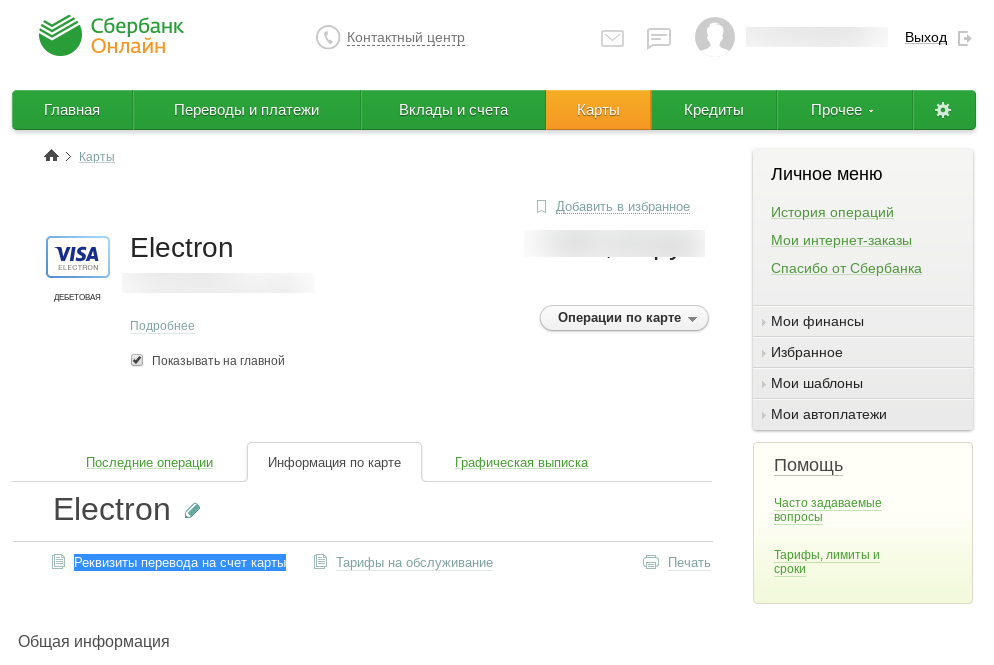Go to the Главная menu item
This screenshot has width=994, height=665.
[72, 110]
